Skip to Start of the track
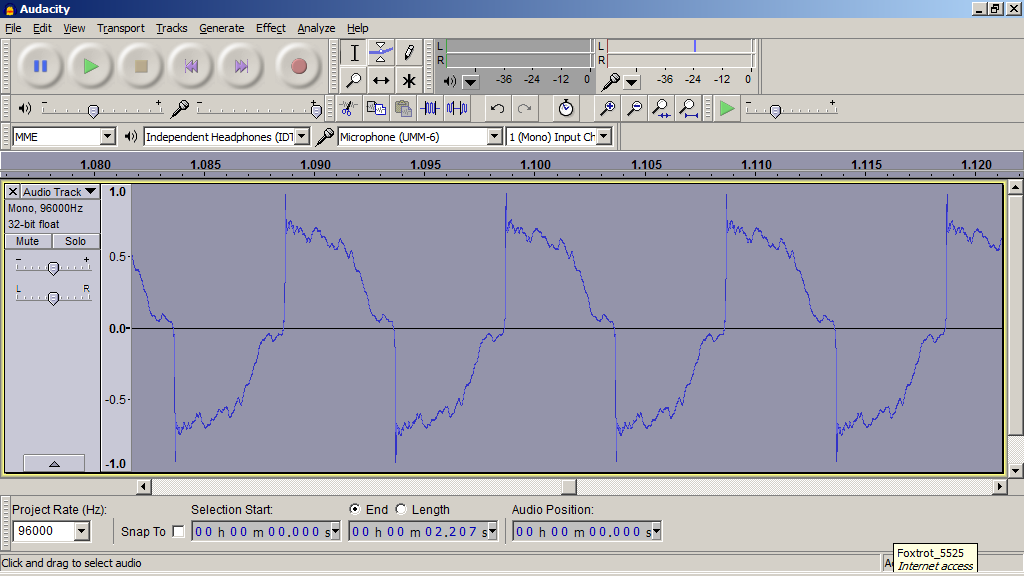 [191, 66]
